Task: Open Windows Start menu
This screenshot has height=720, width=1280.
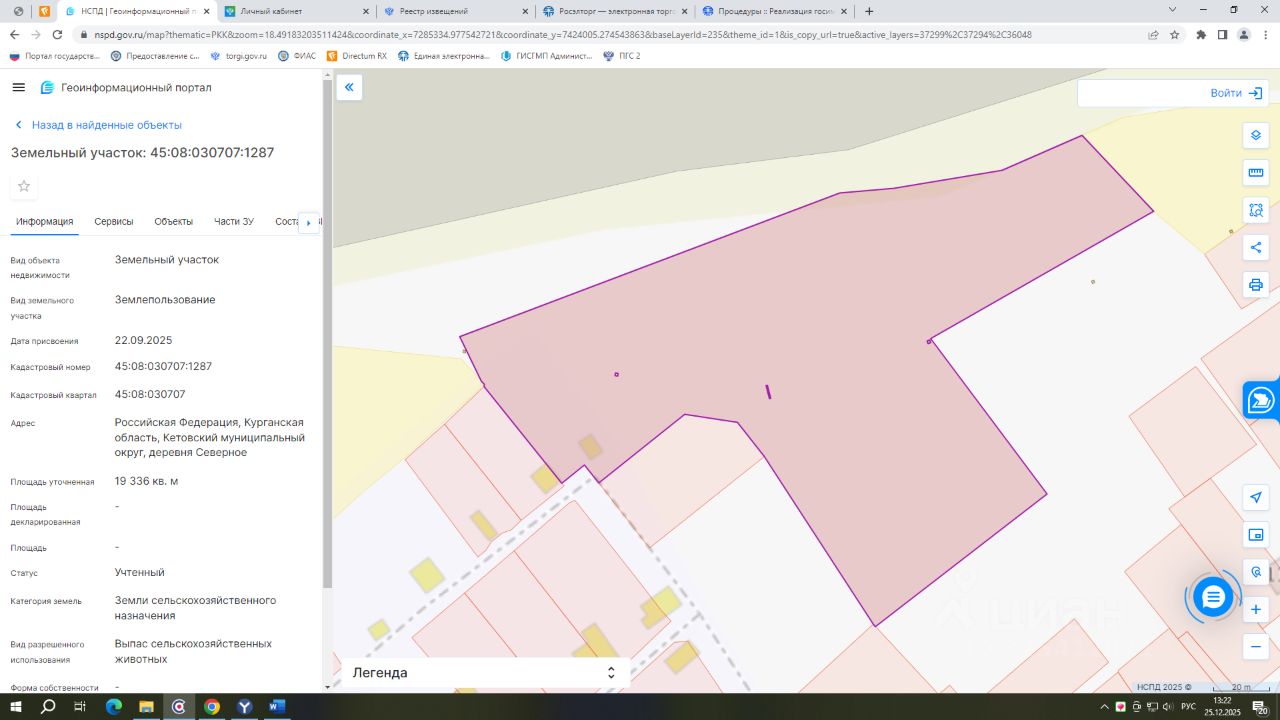Action: [x=16, y=707]
